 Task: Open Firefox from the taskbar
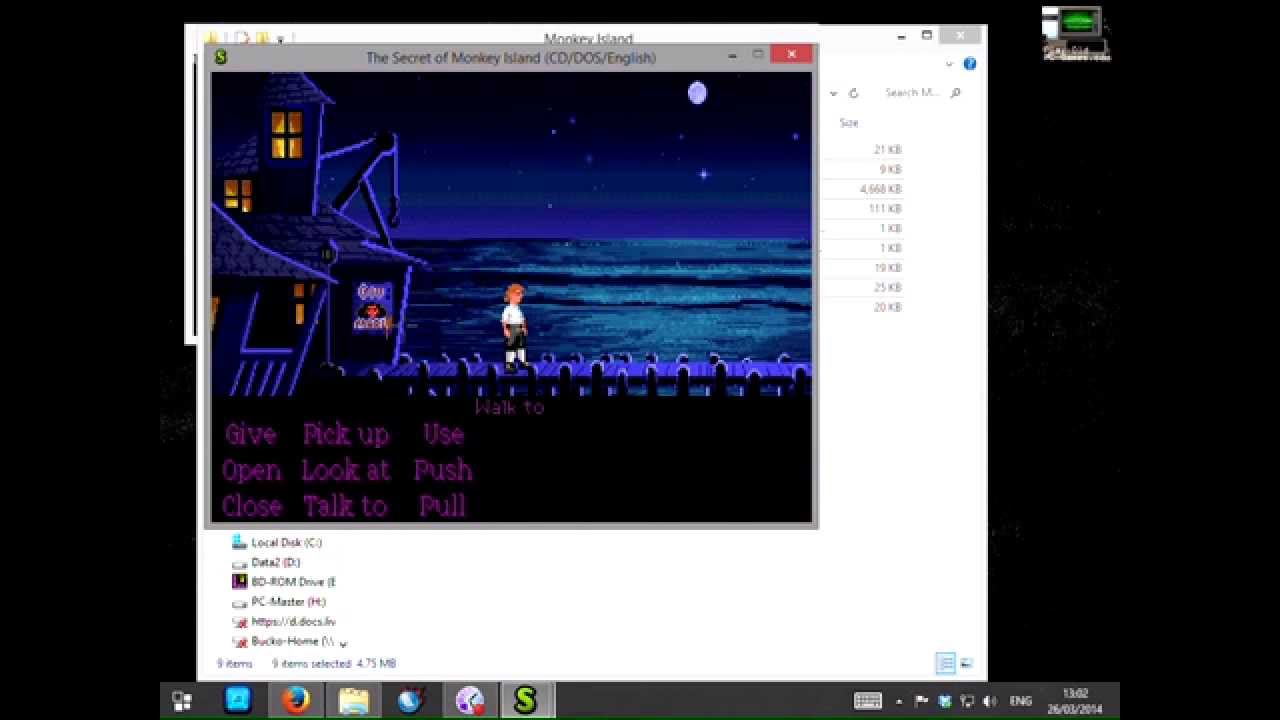pos(295,701)
